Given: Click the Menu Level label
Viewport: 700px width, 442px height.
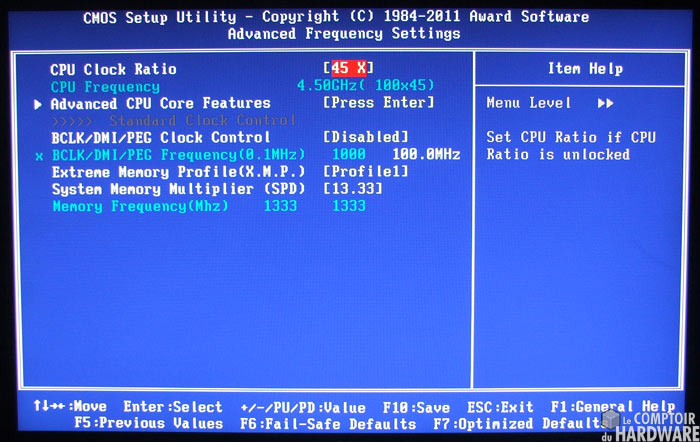Looking at the screenshot, I should pos(529,103).
